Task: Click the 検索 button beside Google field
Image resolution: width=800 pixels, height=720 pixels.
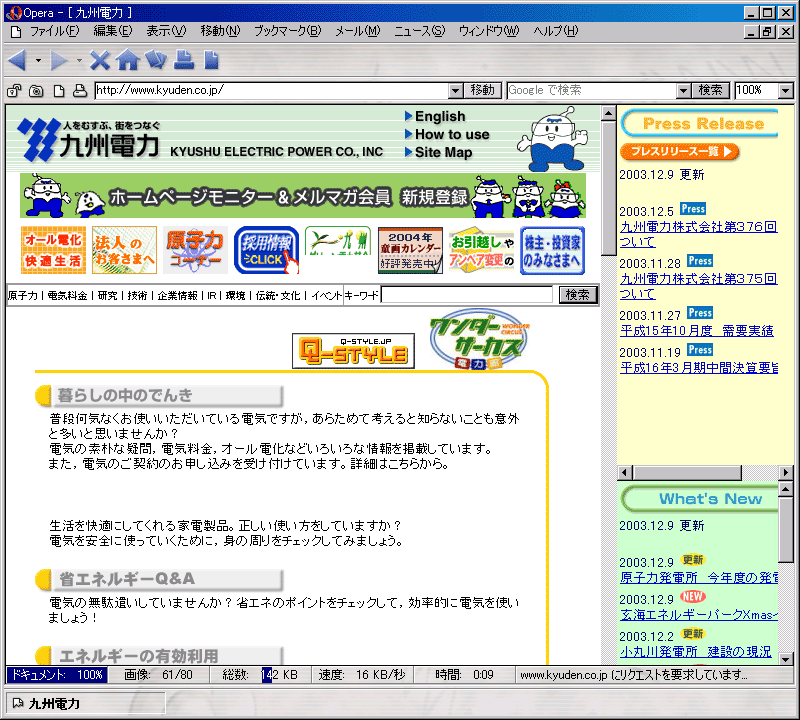Action: click(x=710, y=91)
